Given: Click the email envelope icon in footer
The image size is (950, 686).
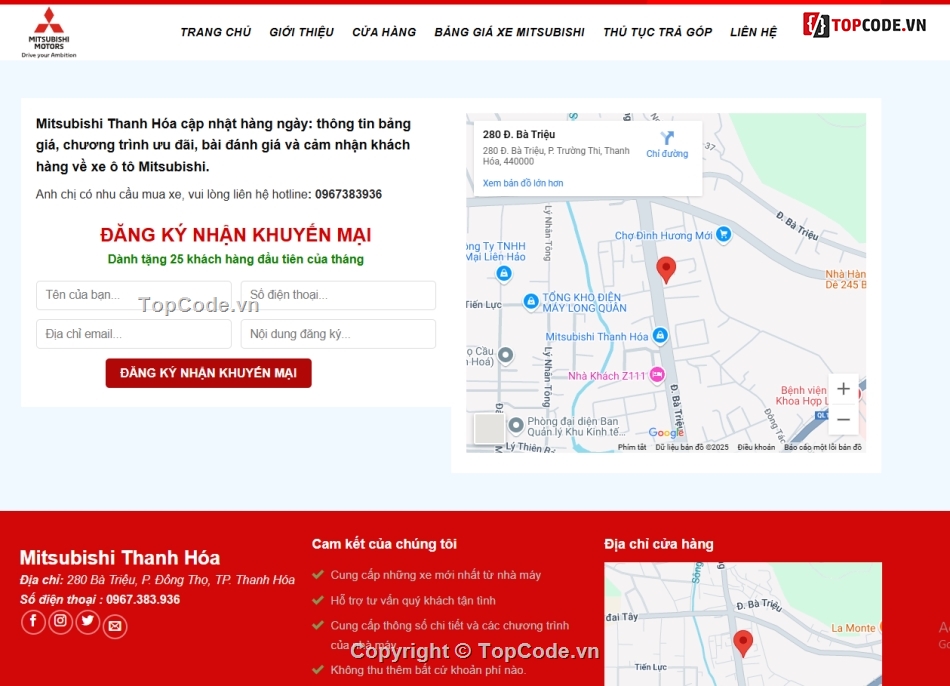Looking at the screenshot, I should click(115, 626).
